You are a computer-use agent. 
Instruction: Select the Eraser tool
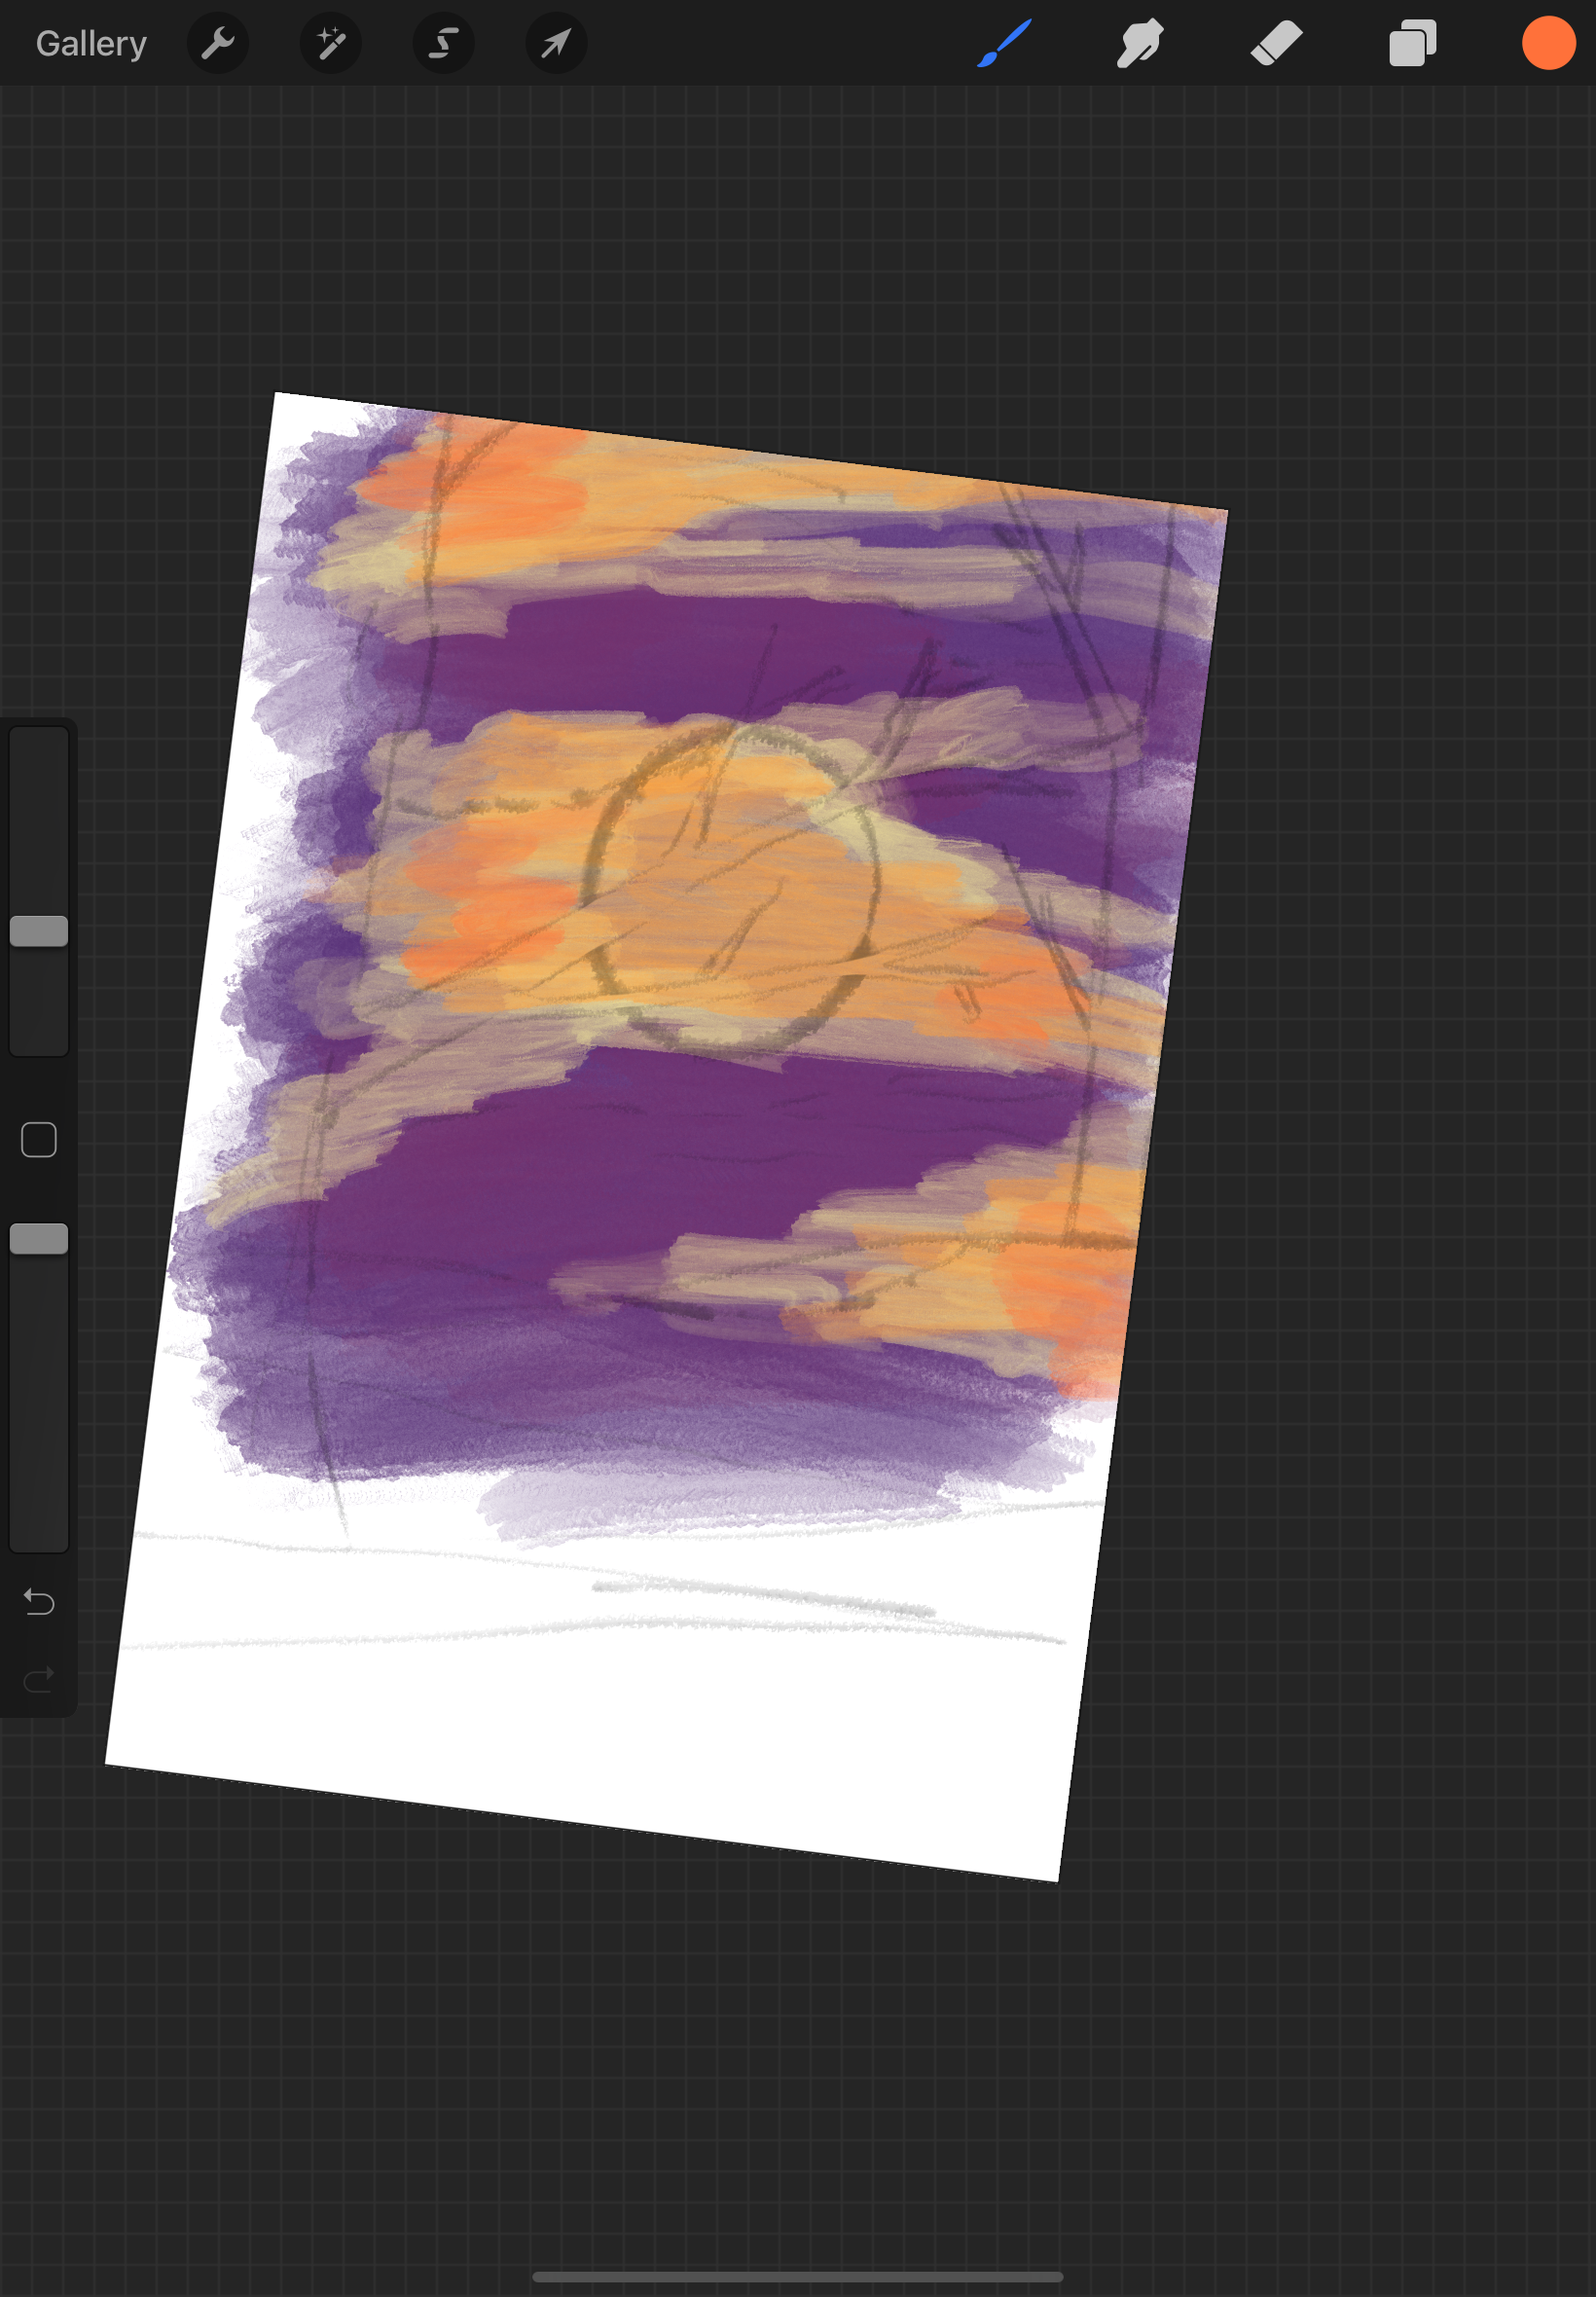point(1276,43)
